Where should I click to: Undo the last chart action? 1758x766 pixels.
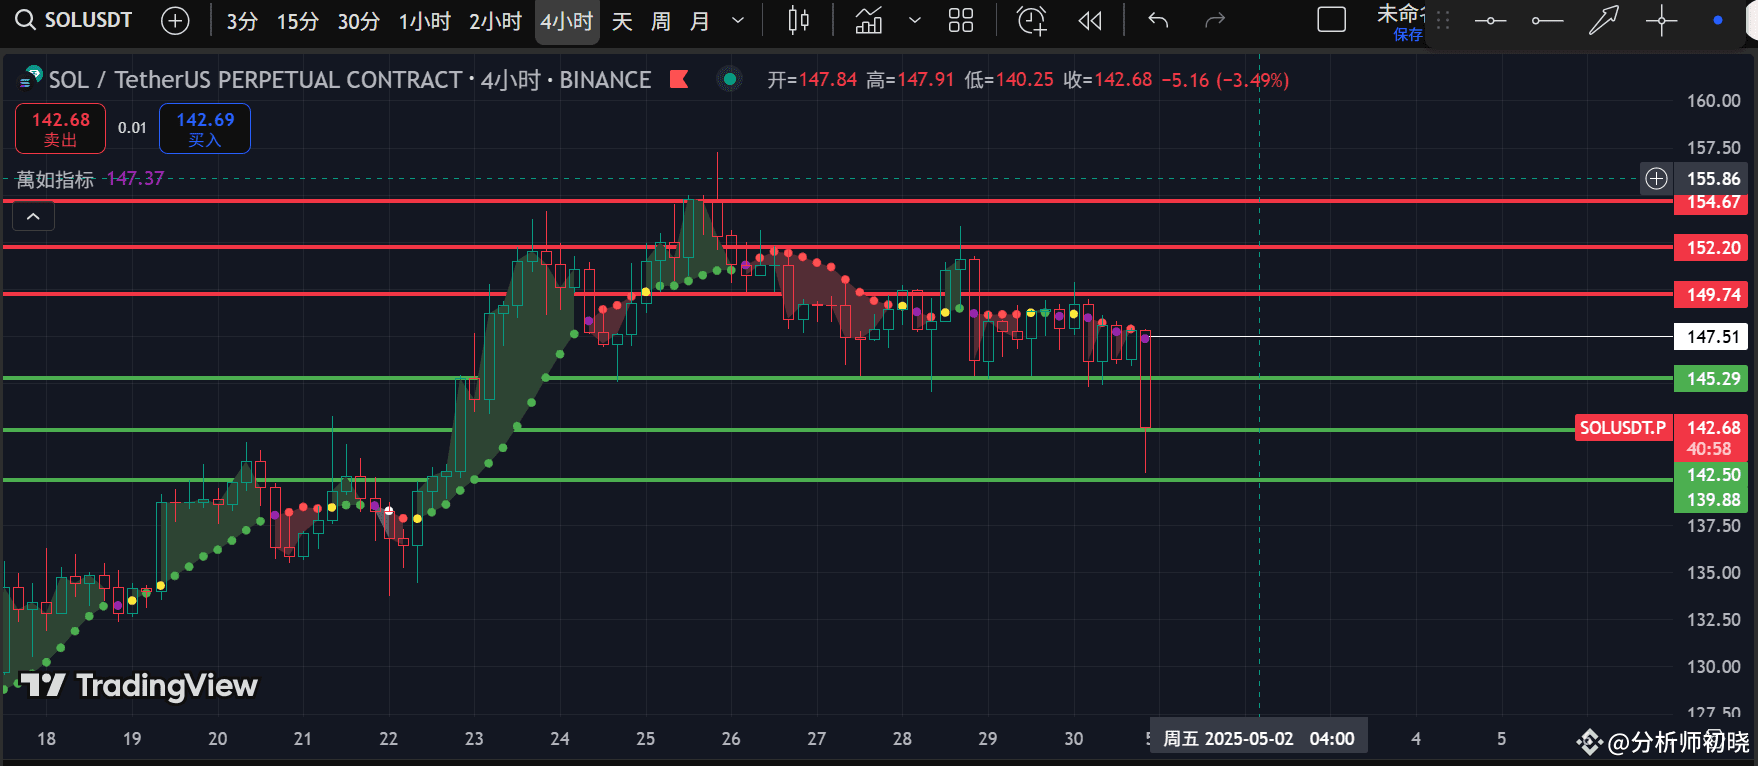(x=1158, y=20)
